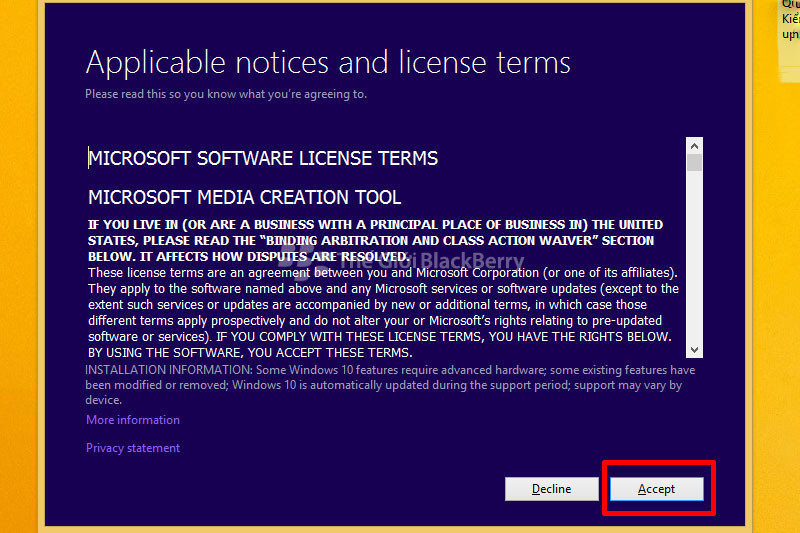The height and width of the screenshot is (533, 800).
Task: Click the license text scrollbar thumb
Action: coord(694,163)
